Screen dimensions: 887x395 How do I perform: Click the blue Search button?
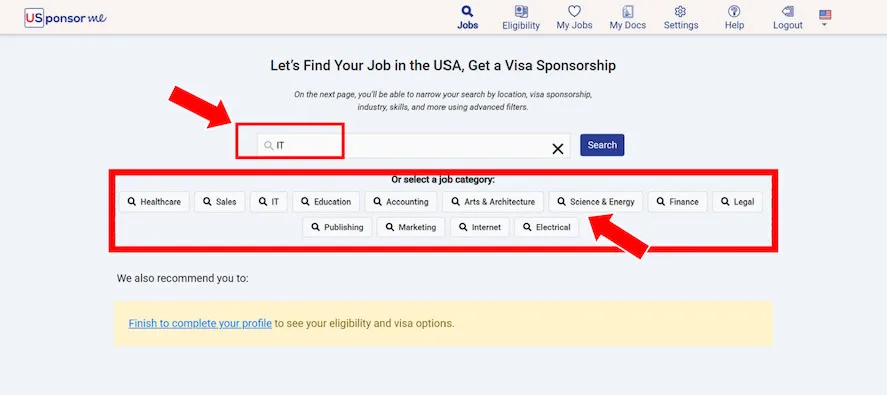(x=602, y=145)
